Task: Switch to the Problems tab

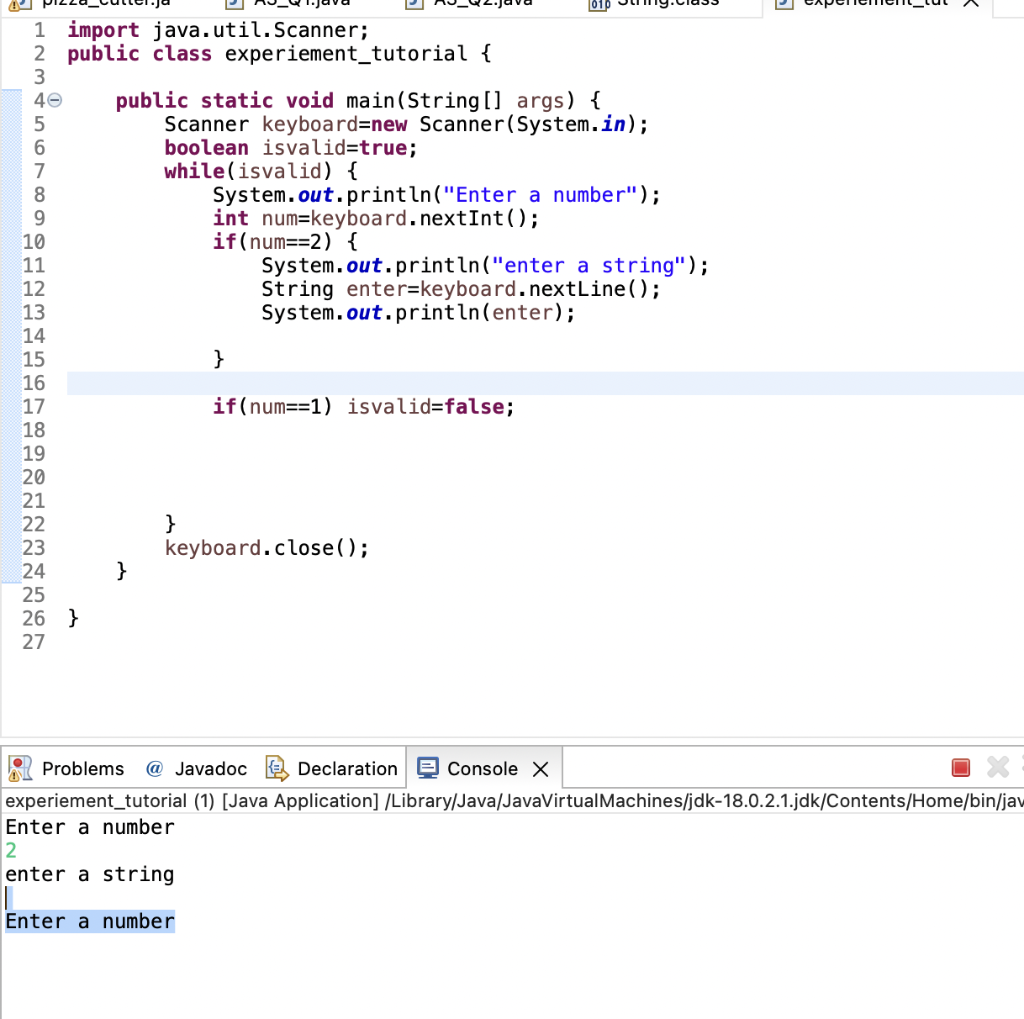Action: (x=67, y=769)
